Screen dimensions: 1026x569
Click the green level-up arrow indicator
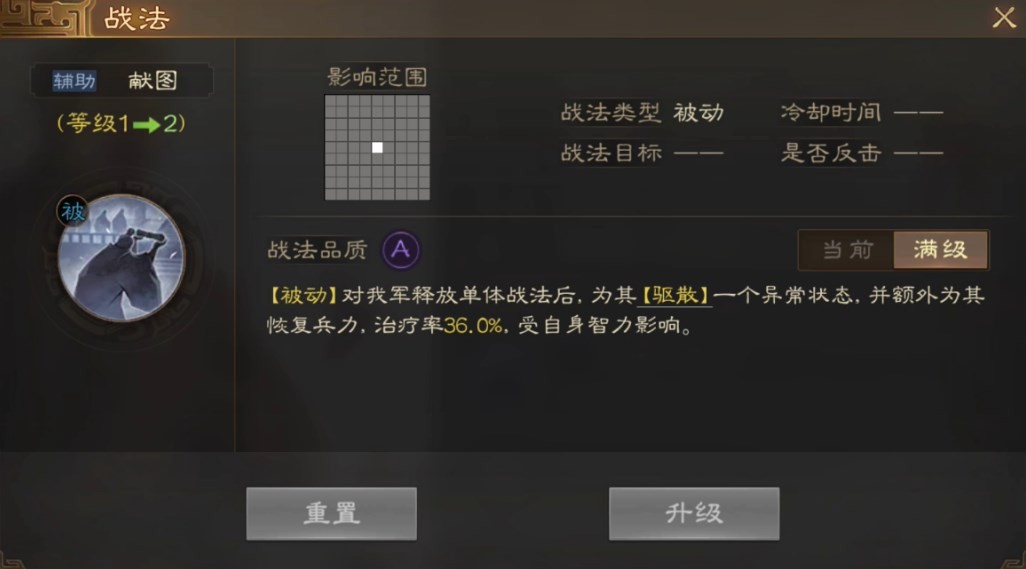(147, 124)
